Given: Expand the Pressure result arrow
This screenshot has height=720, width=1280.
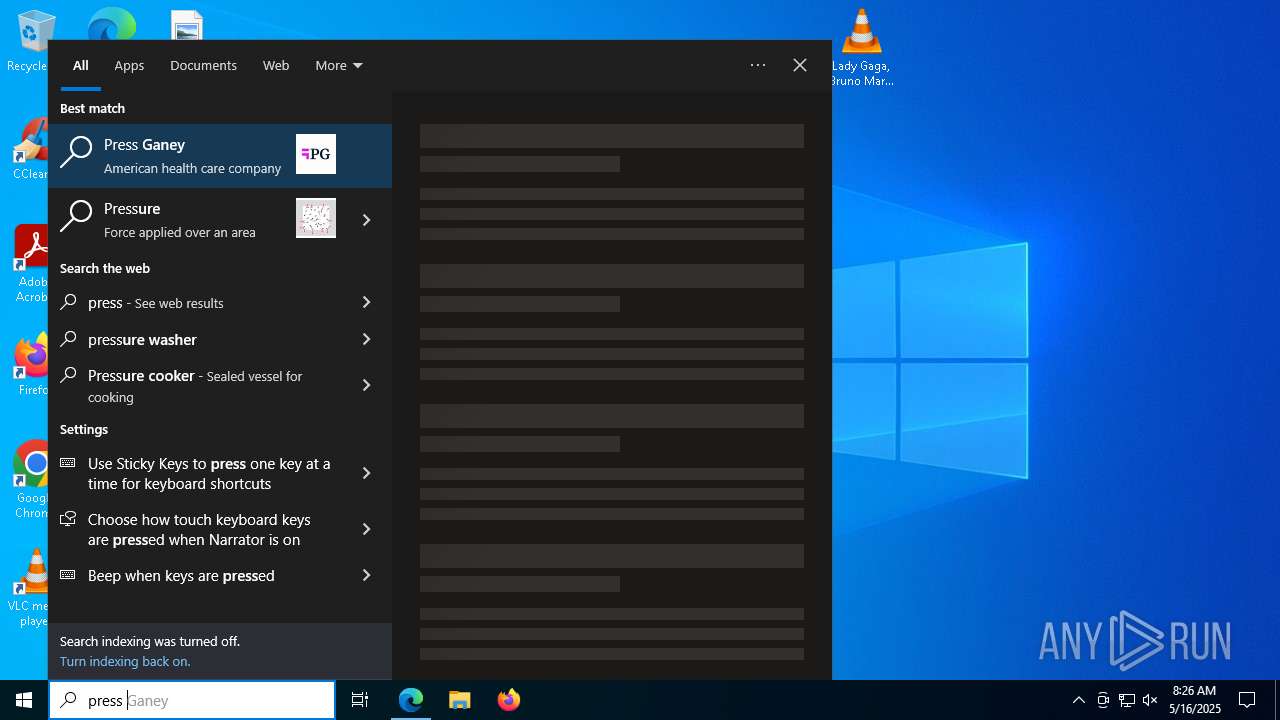Looking at the screenshot, I should (366, 220).
